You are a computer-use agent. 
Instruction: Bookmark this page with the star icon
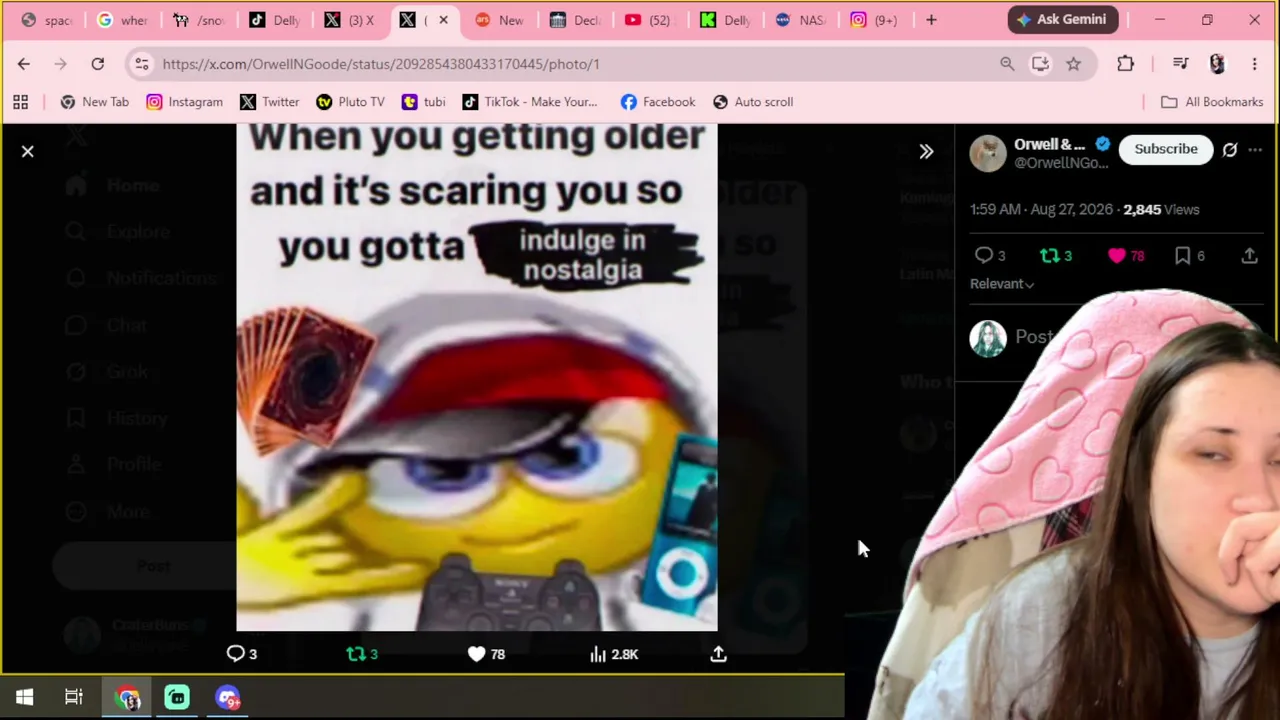pyautogui.click(x=1073, y=64)
